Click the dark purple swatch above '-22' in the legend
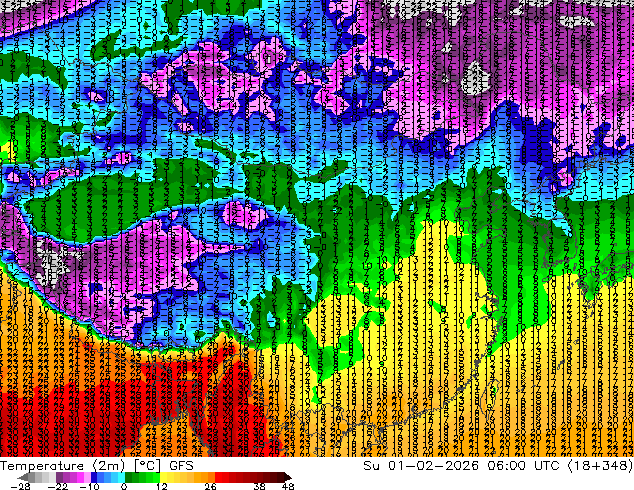The width and height of the screenshot is (634, 490). pos(59,477)
